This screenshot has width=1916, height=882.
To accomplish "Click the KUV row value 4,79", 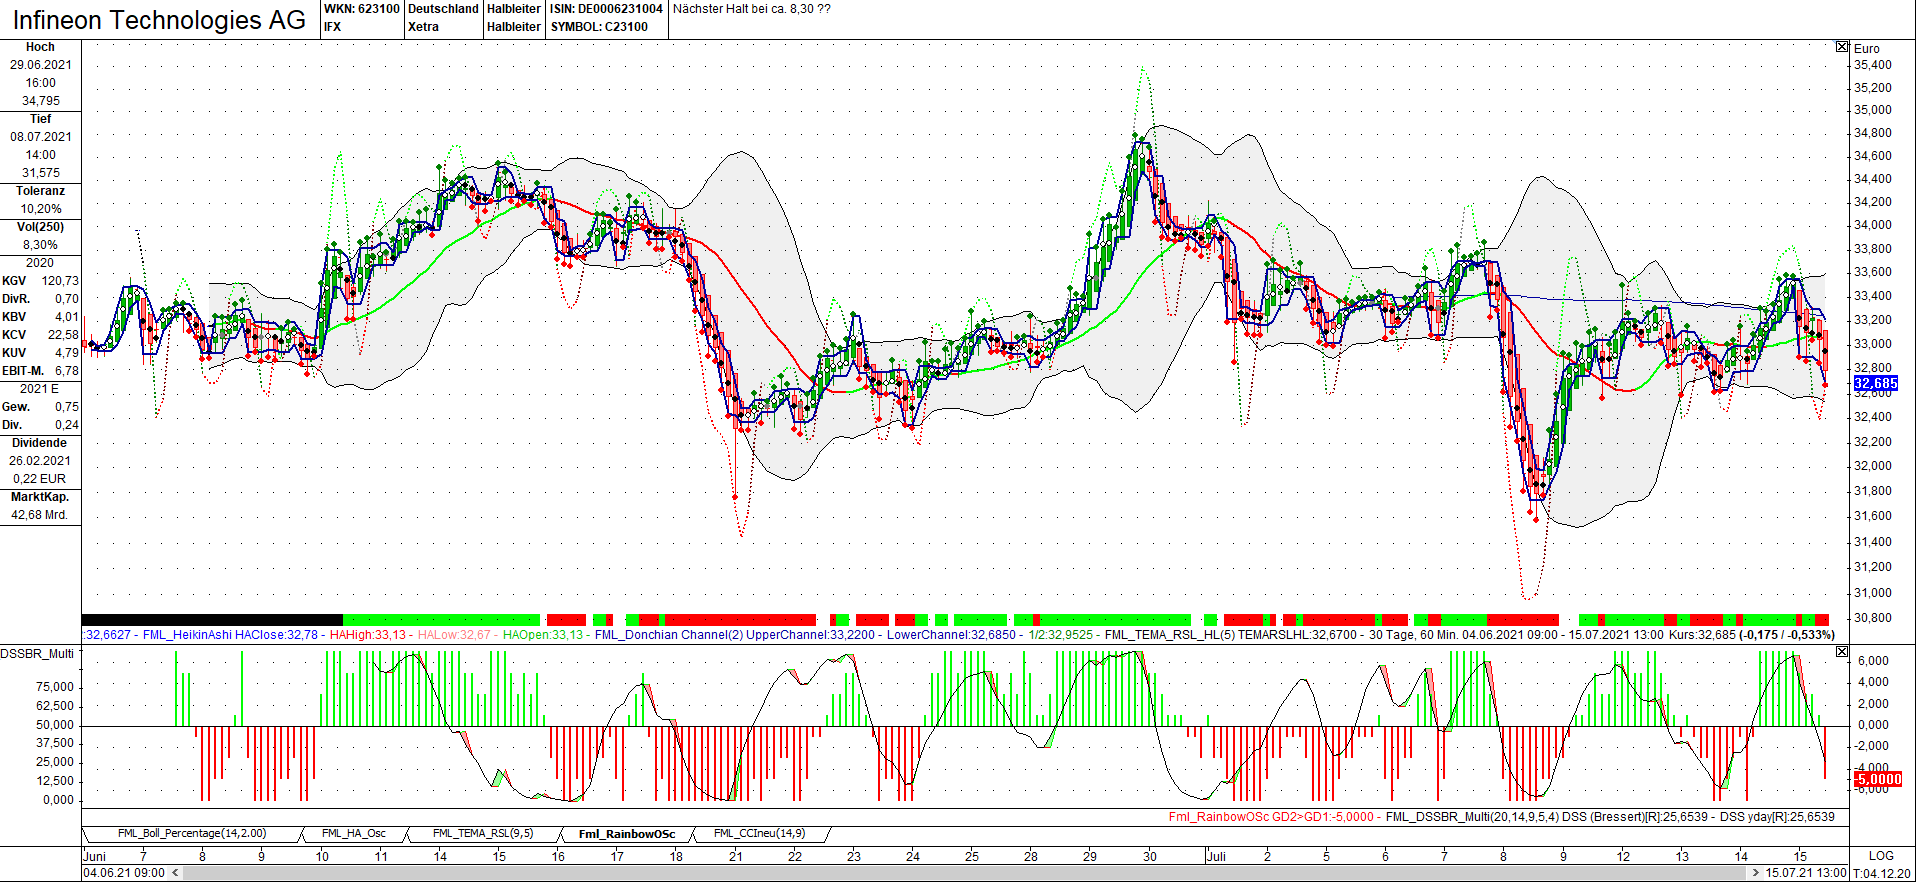I will click(x=67, y=353).
